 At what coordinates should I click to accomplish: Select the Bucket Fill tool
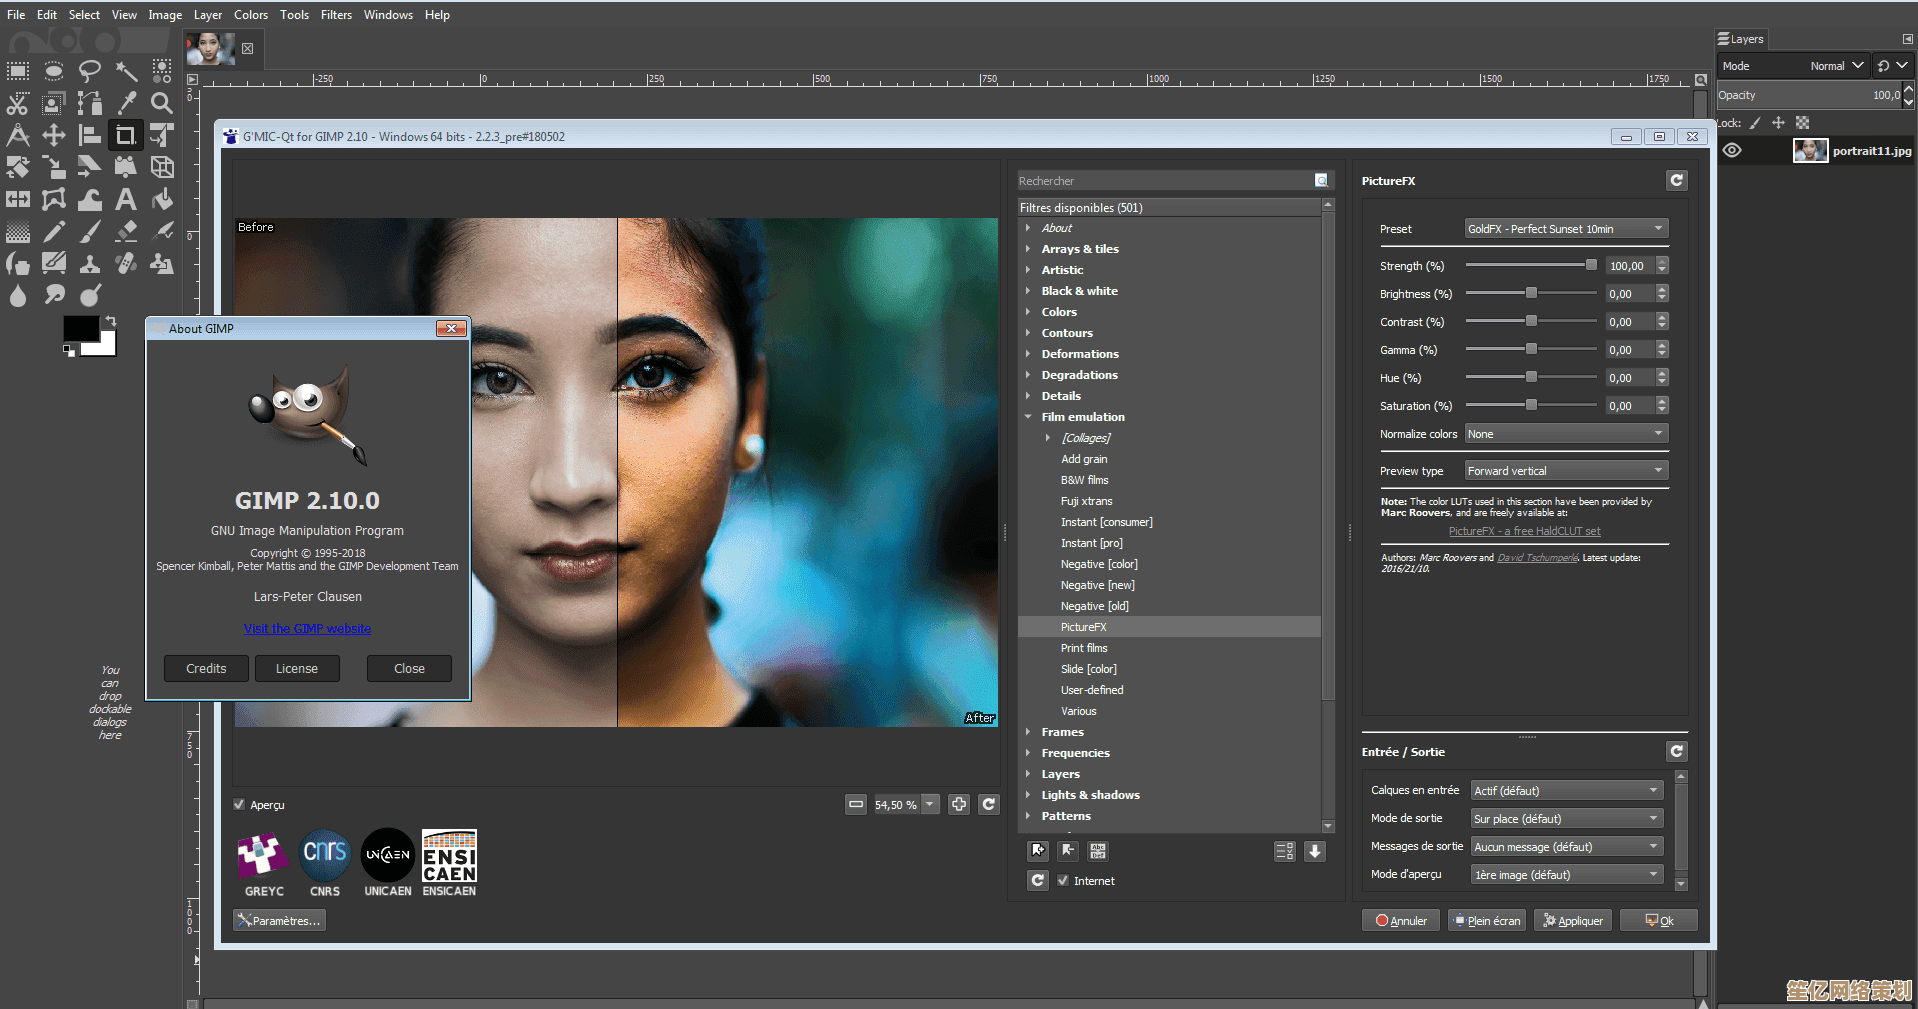click(162, 199)
